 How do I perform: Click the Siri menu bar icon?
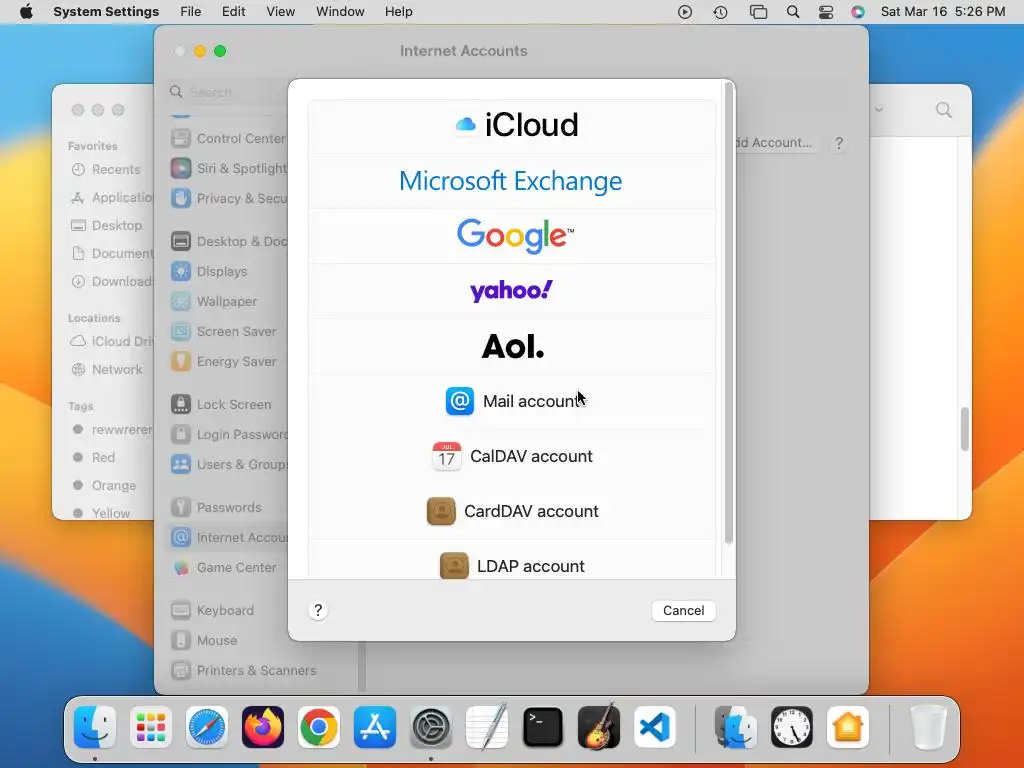pyautogui.click(x=858, y=12)
